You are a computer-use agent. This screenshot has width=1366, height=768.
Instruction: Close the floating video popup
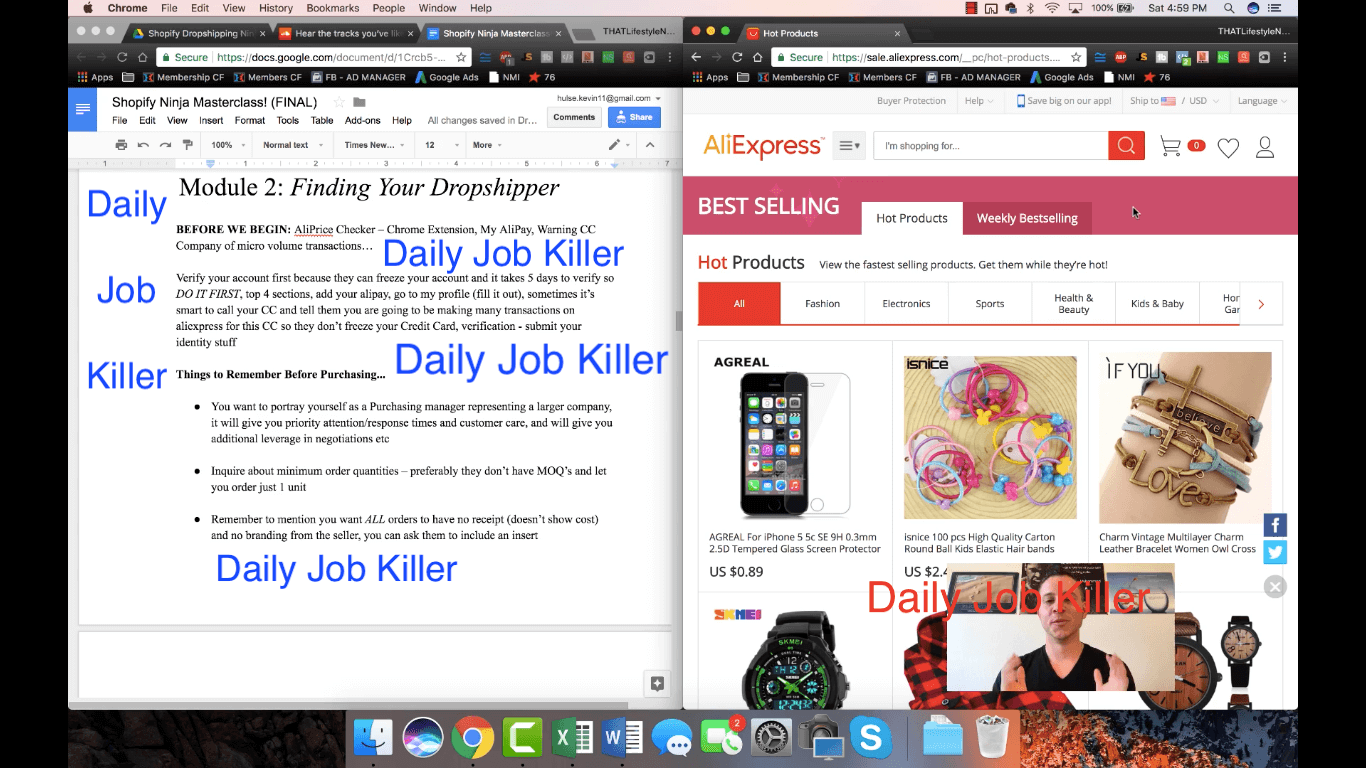(x=1275, y=587)
